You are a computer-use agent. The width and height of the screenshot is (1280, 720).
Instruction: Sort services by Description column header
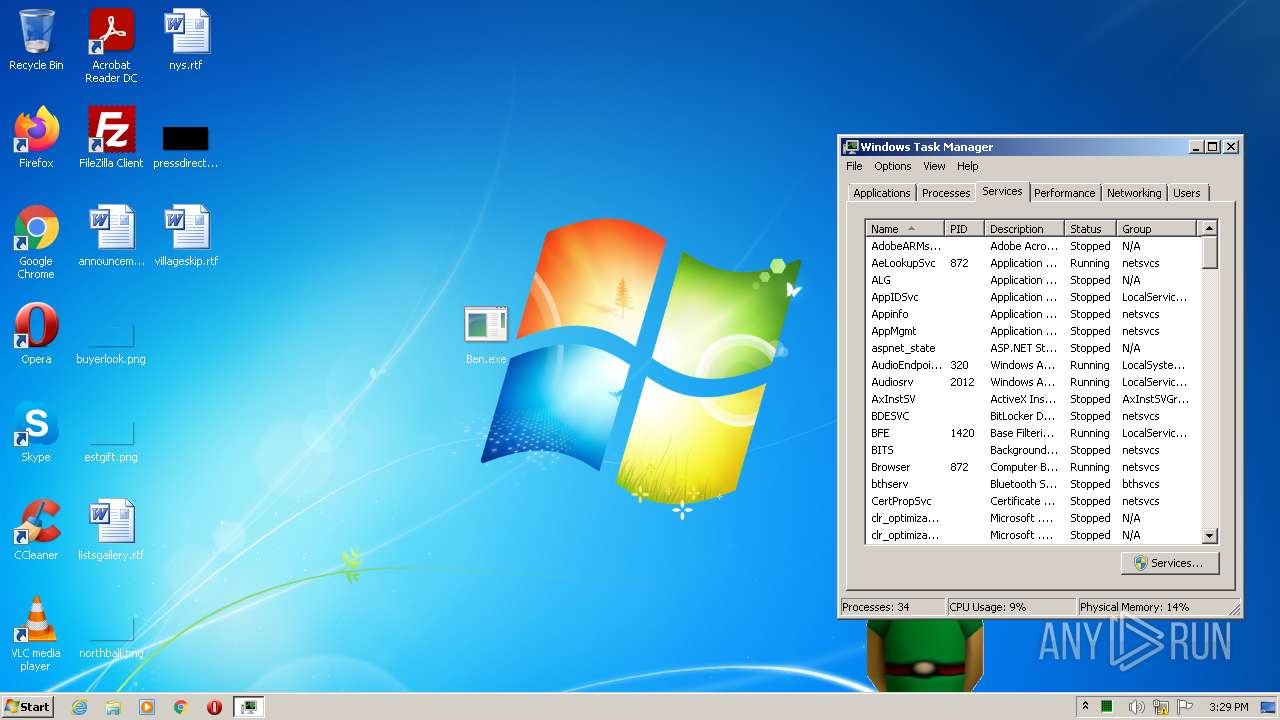coord(1024,229)
